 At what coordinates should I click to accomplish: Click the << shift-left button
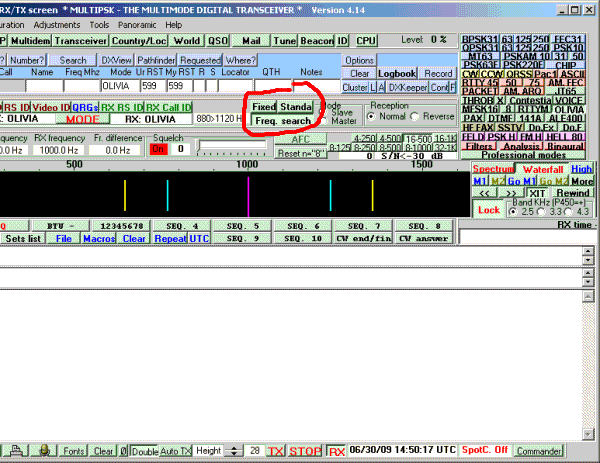tap(485, 193)
